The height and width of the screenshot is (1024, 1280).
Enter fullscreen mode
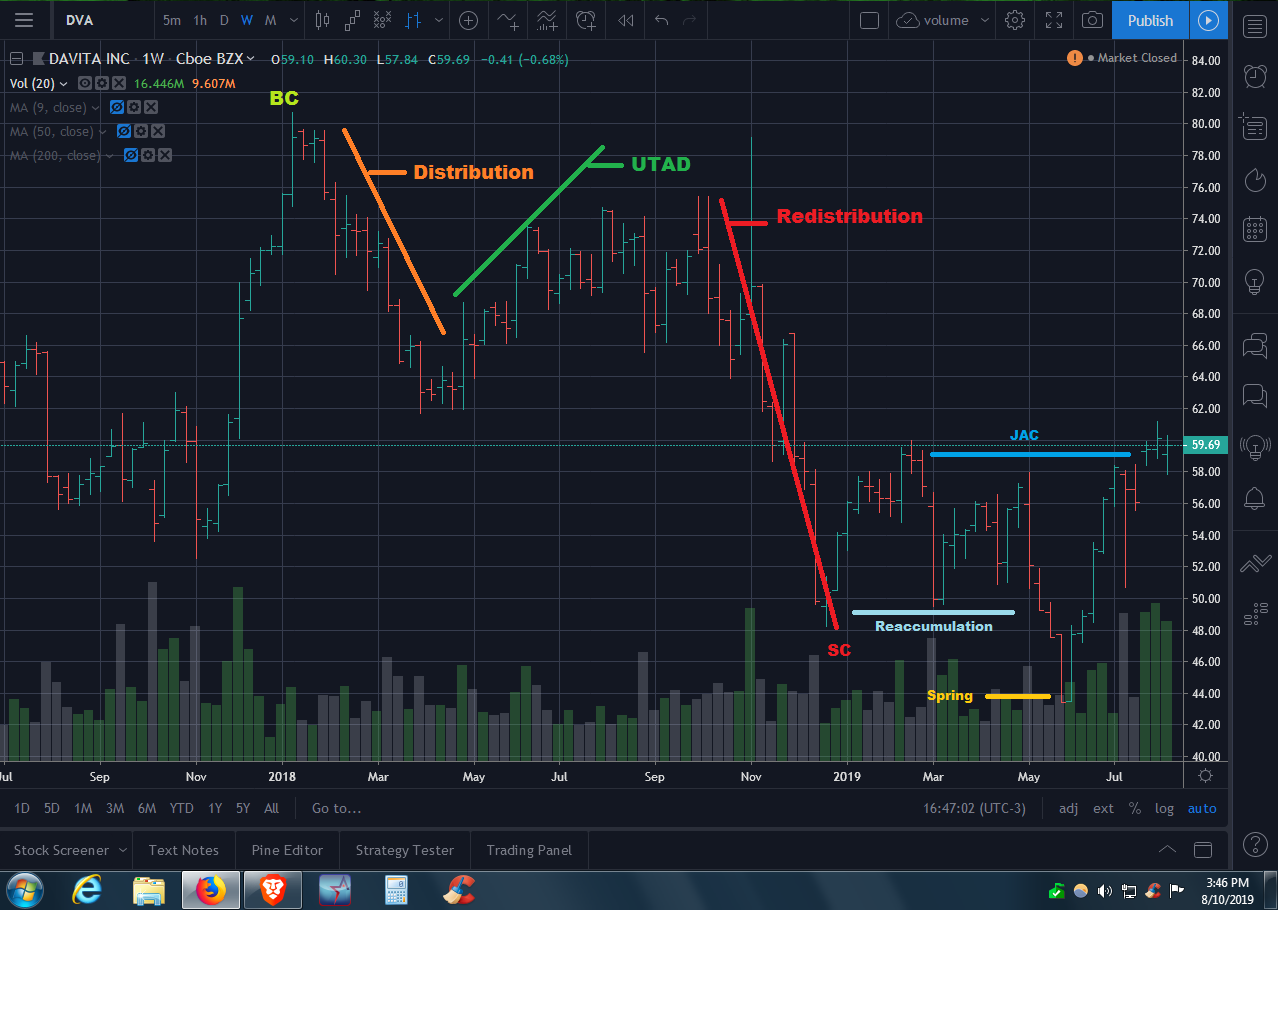pyautogui.click(x=1054, y=20)
